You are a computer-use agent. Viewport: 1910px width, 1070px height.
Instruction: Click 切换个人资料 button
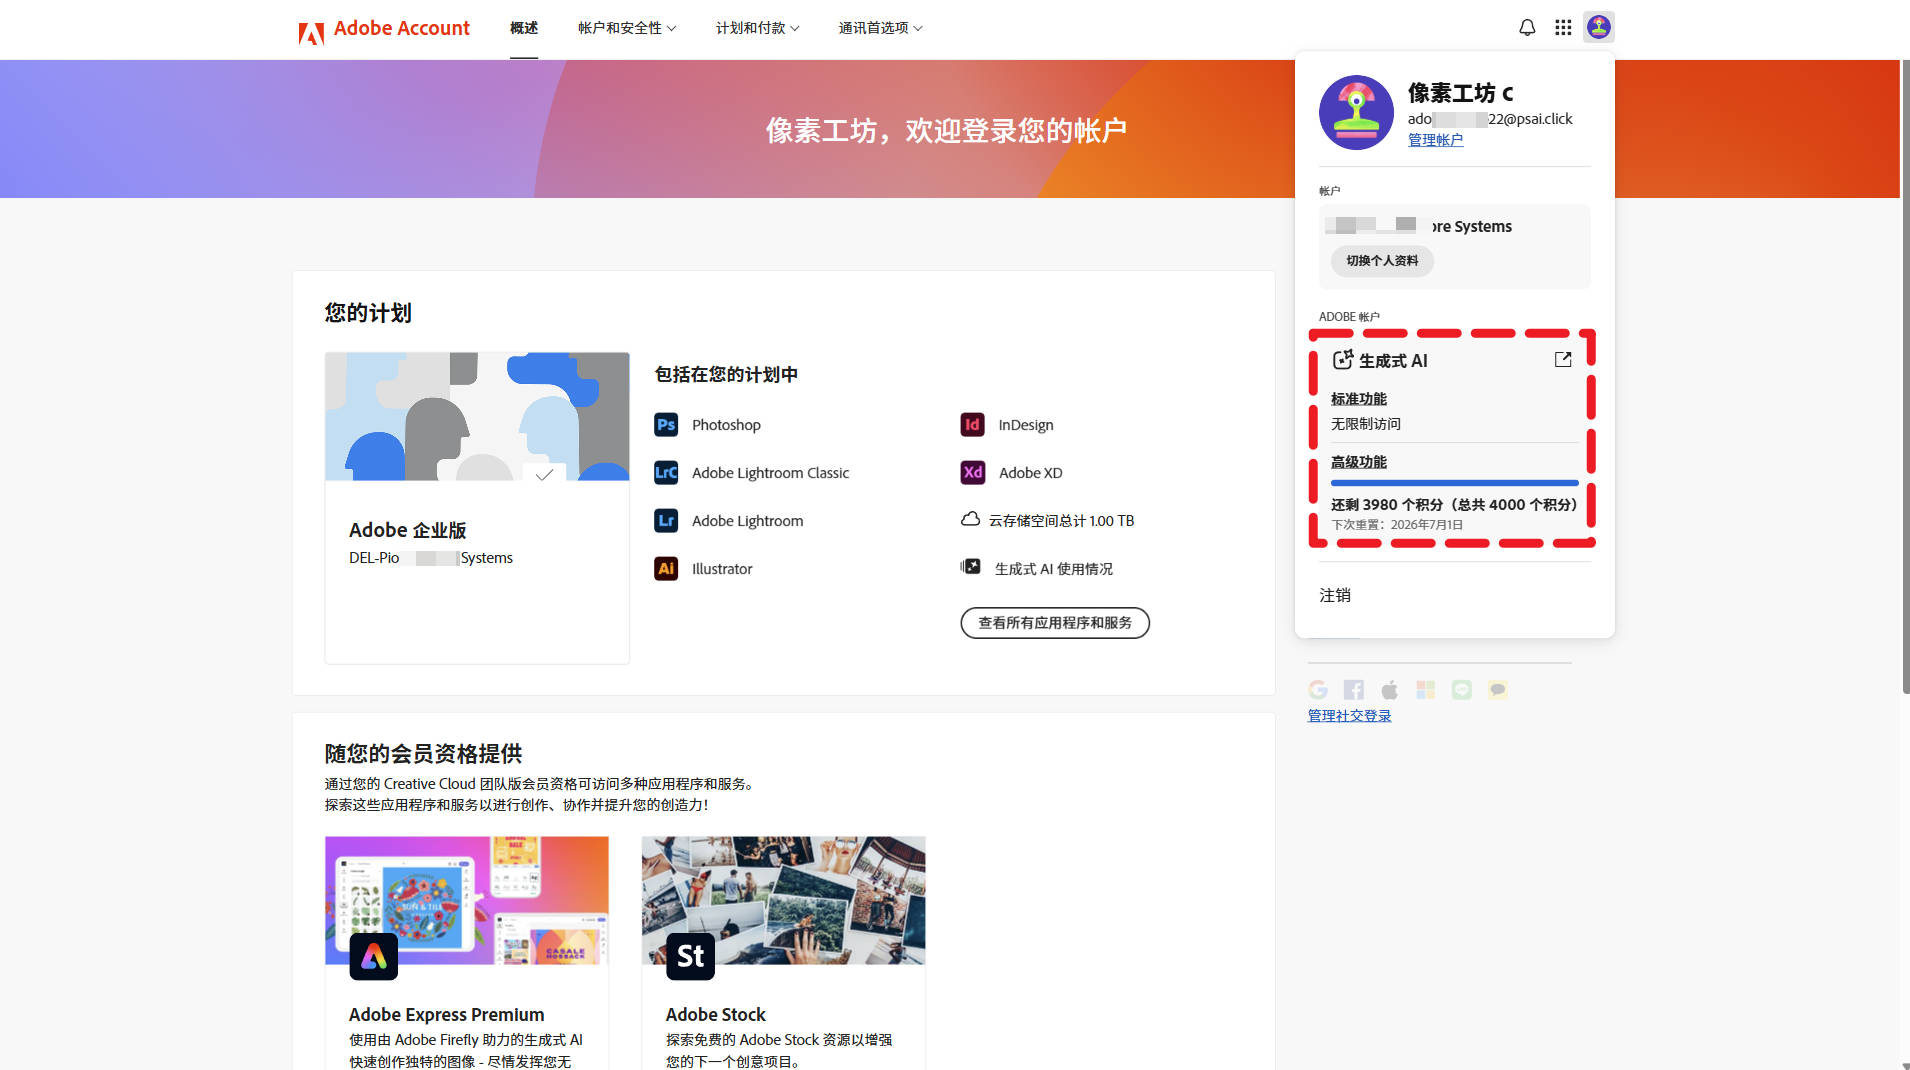coord(1382,261)
